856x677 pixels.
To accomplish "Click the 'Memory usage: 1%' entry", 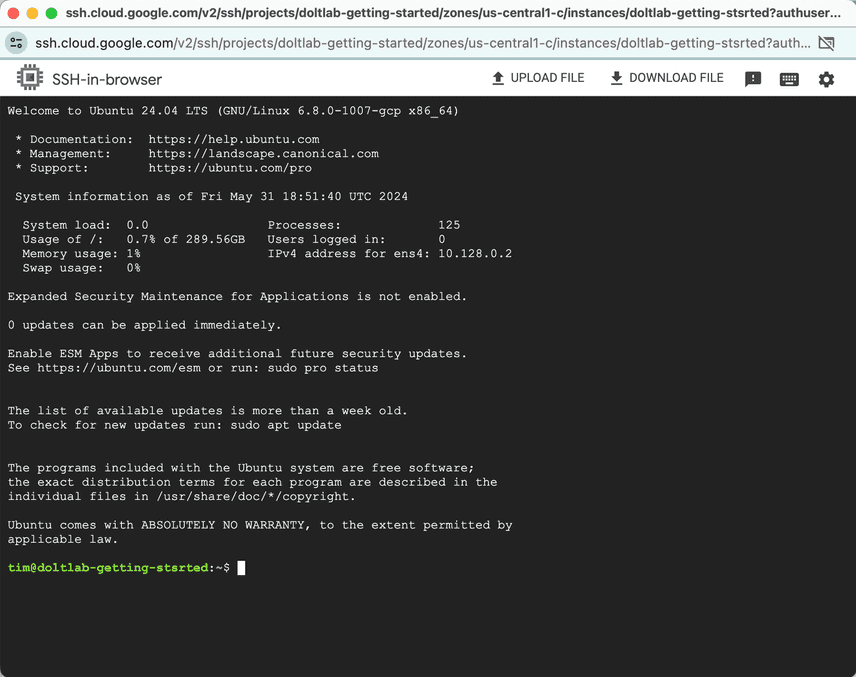I will pos(81,254).
